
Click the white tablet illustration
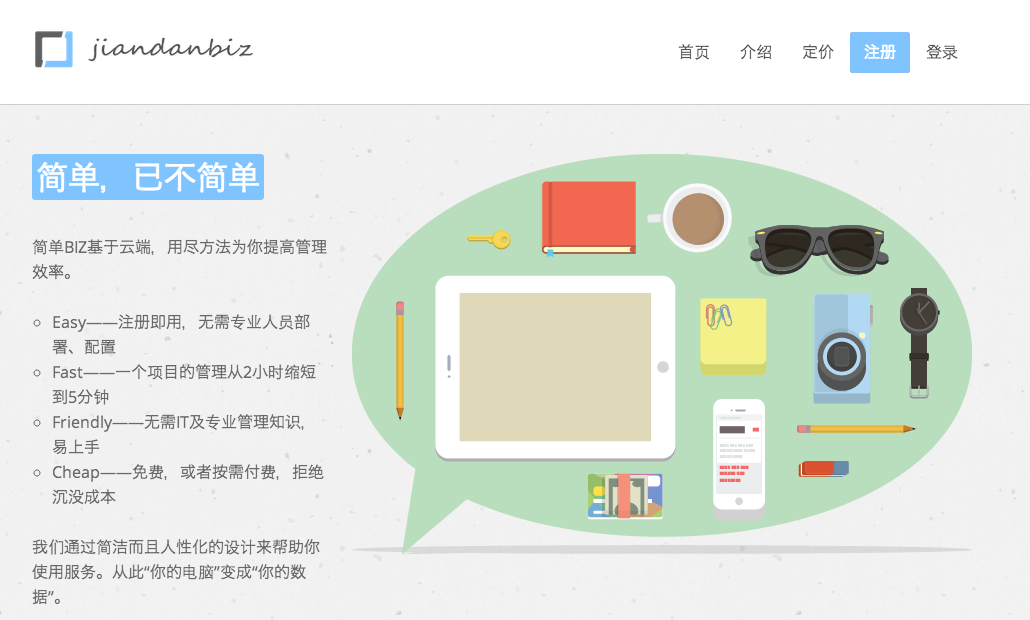[555, 368]
